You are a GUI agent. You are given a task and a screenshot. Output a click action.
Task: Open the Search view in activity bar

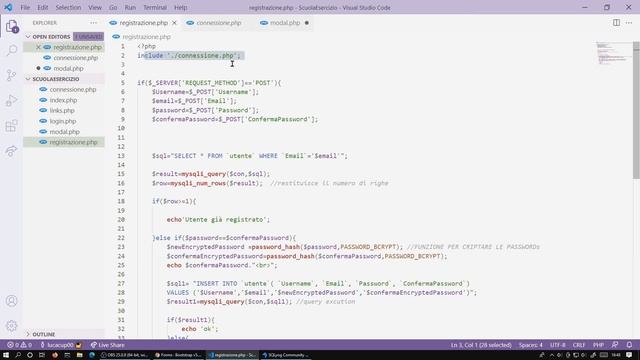12,50
